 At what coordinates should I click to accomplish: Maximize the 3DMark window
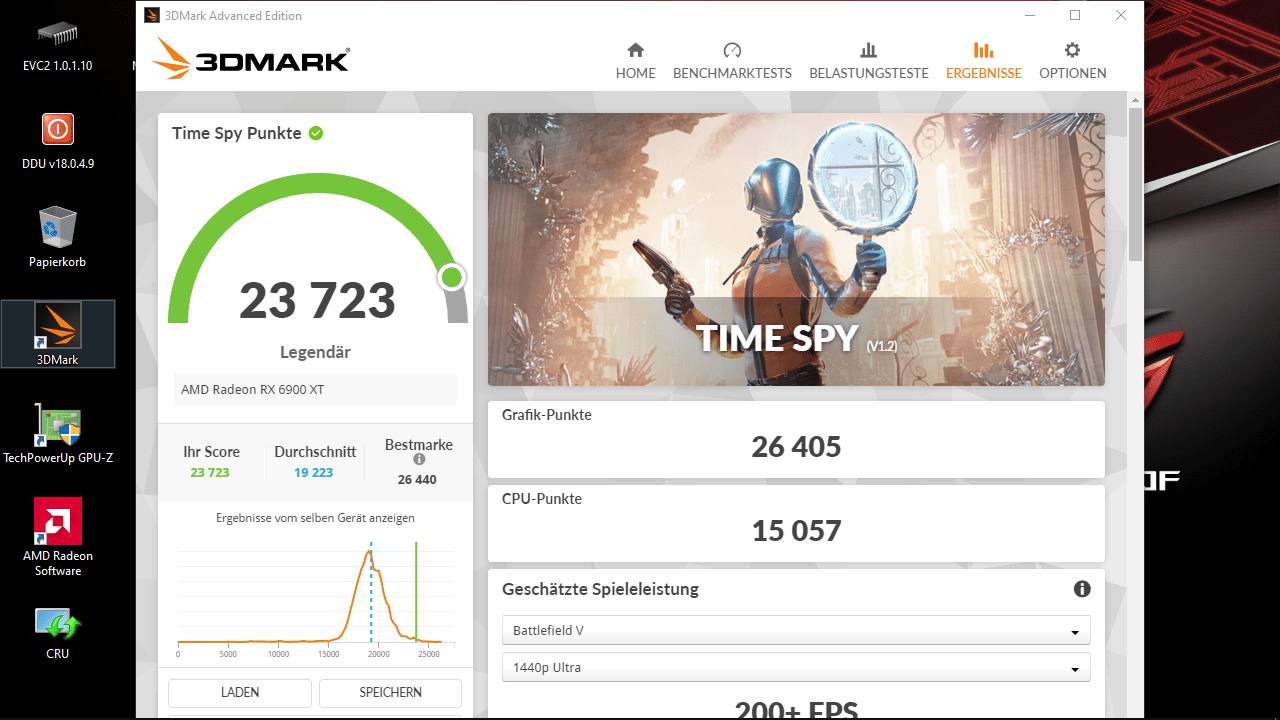[1075, 15]
